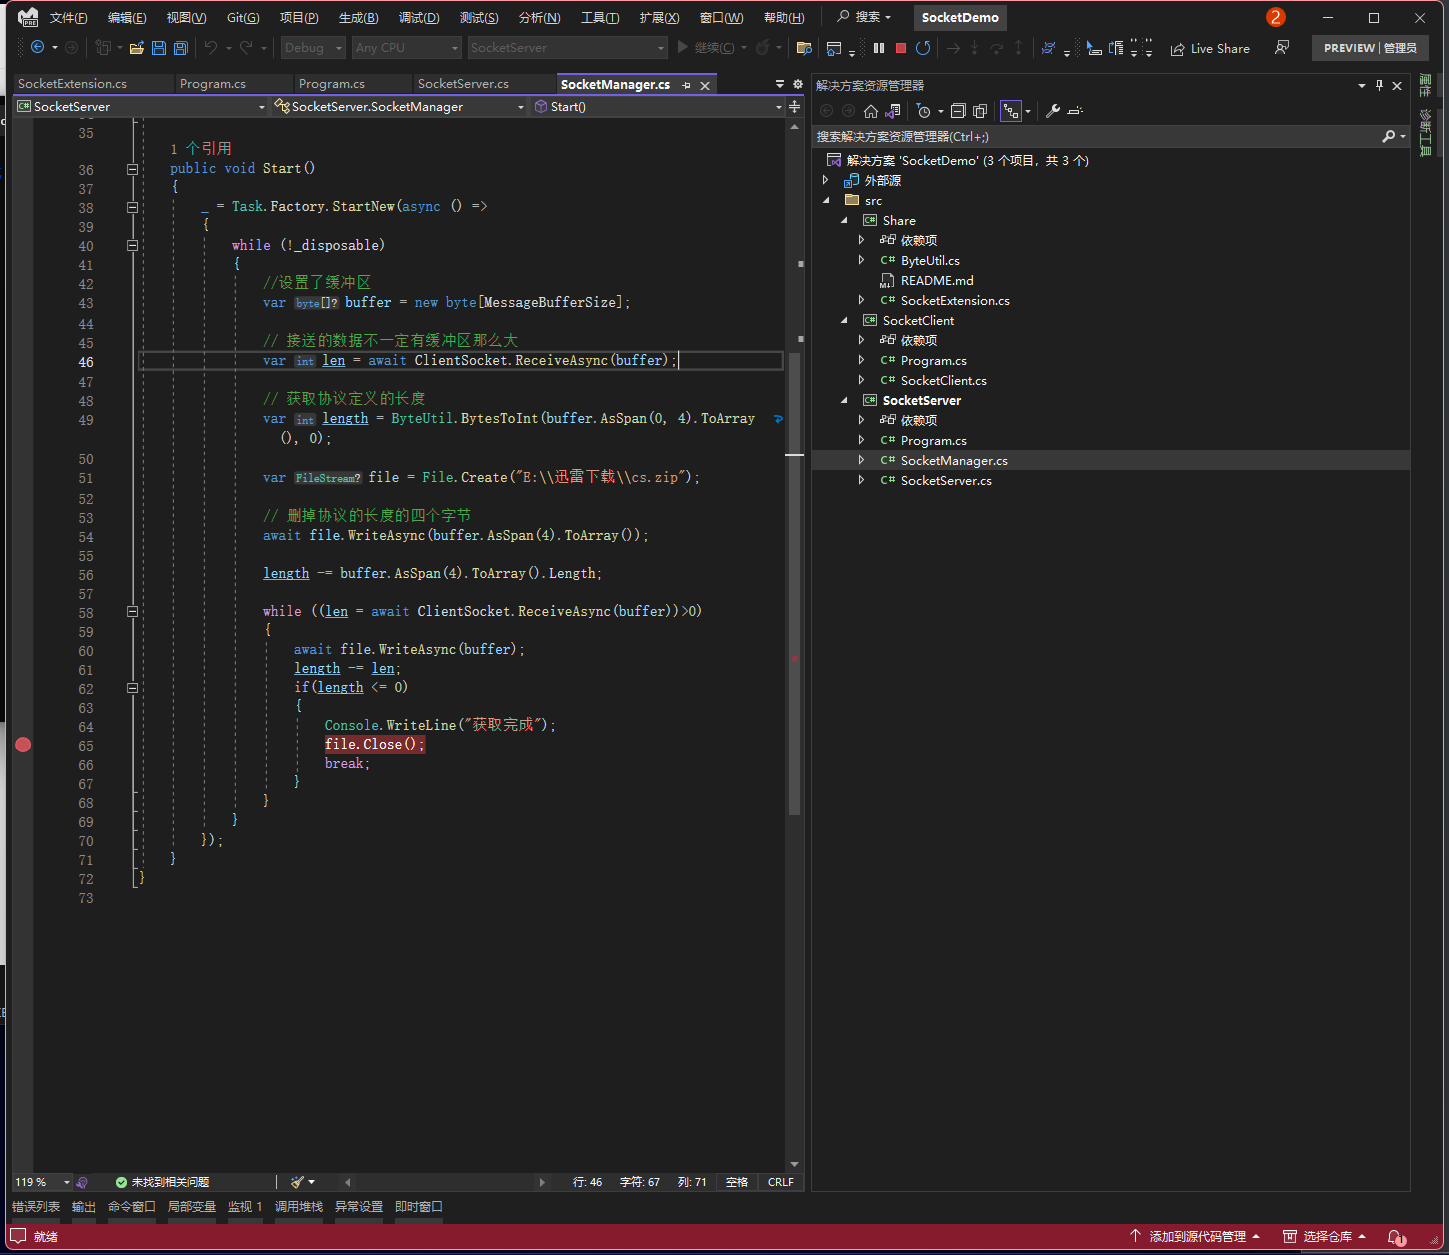This screenshot has height=1255, width=1449.
Task: Click the Live Share button
Action: (1210, 48)
